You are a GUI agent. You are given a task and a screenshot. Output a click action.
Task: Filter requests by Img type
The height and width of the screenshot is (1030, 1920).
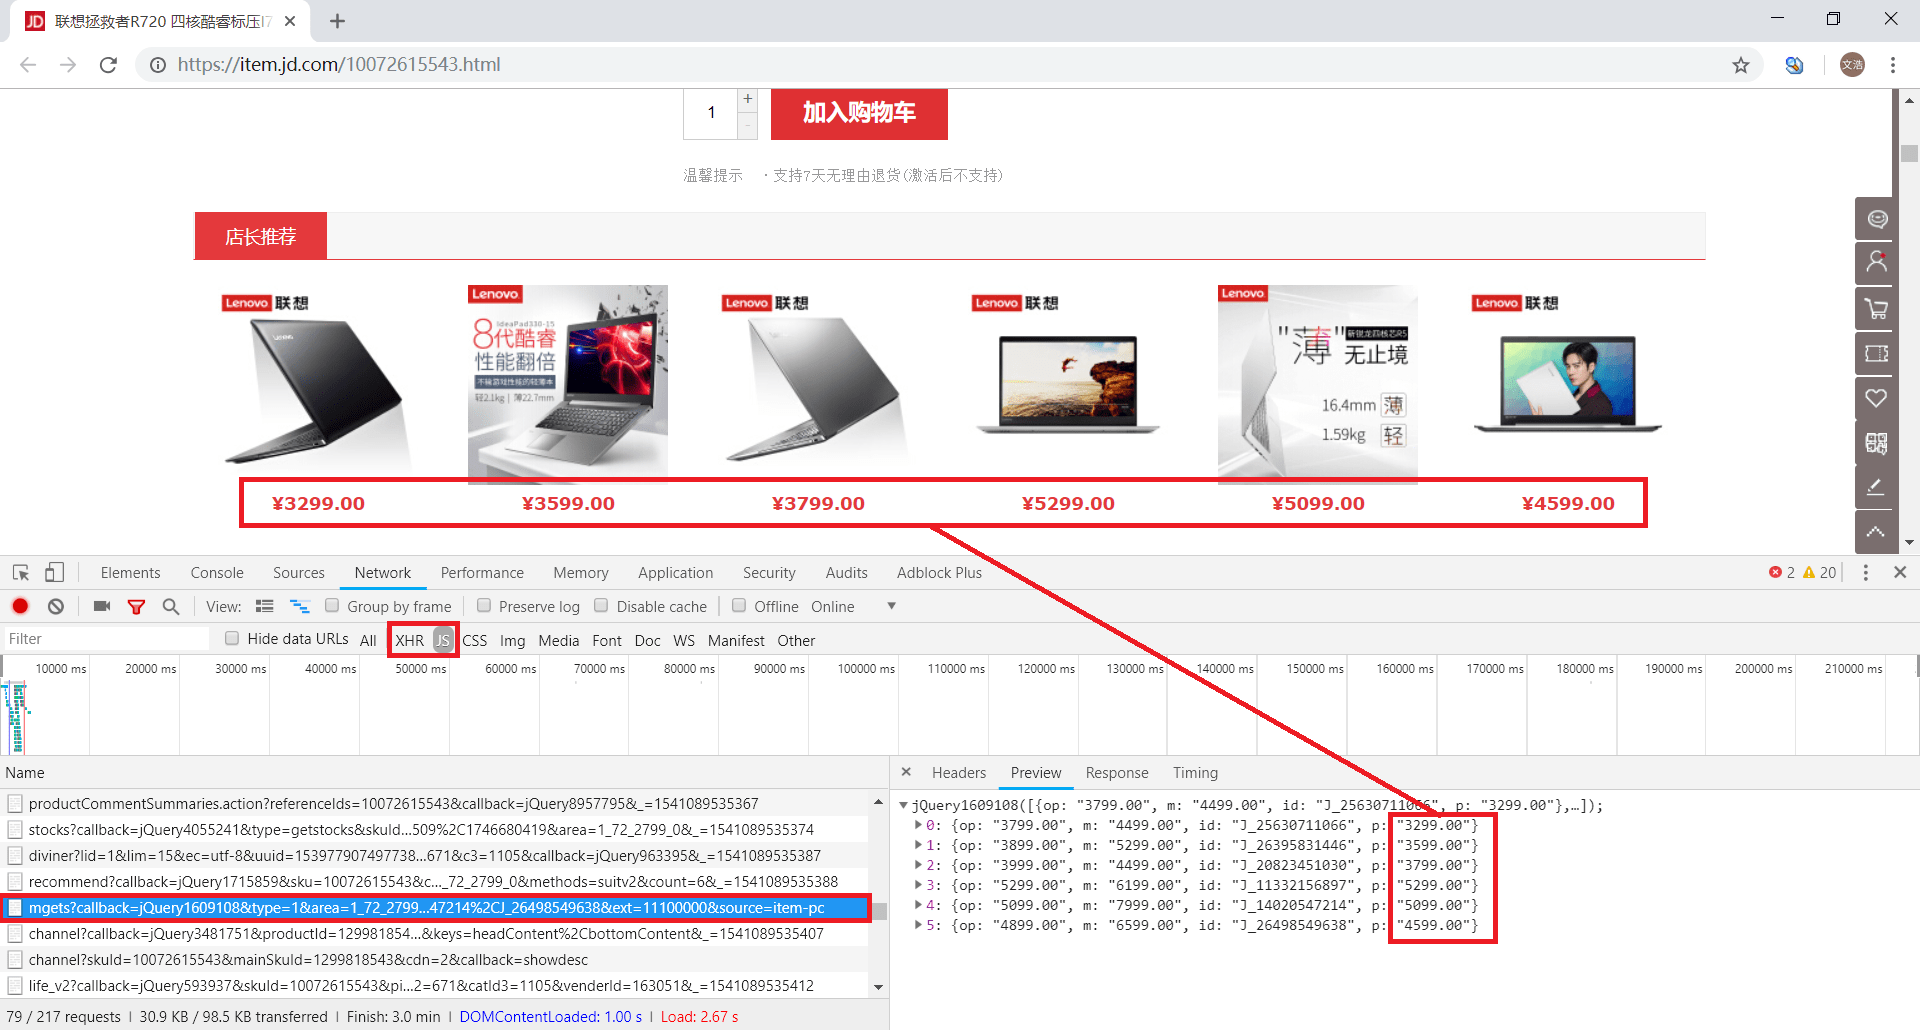[x=513, y=640]
